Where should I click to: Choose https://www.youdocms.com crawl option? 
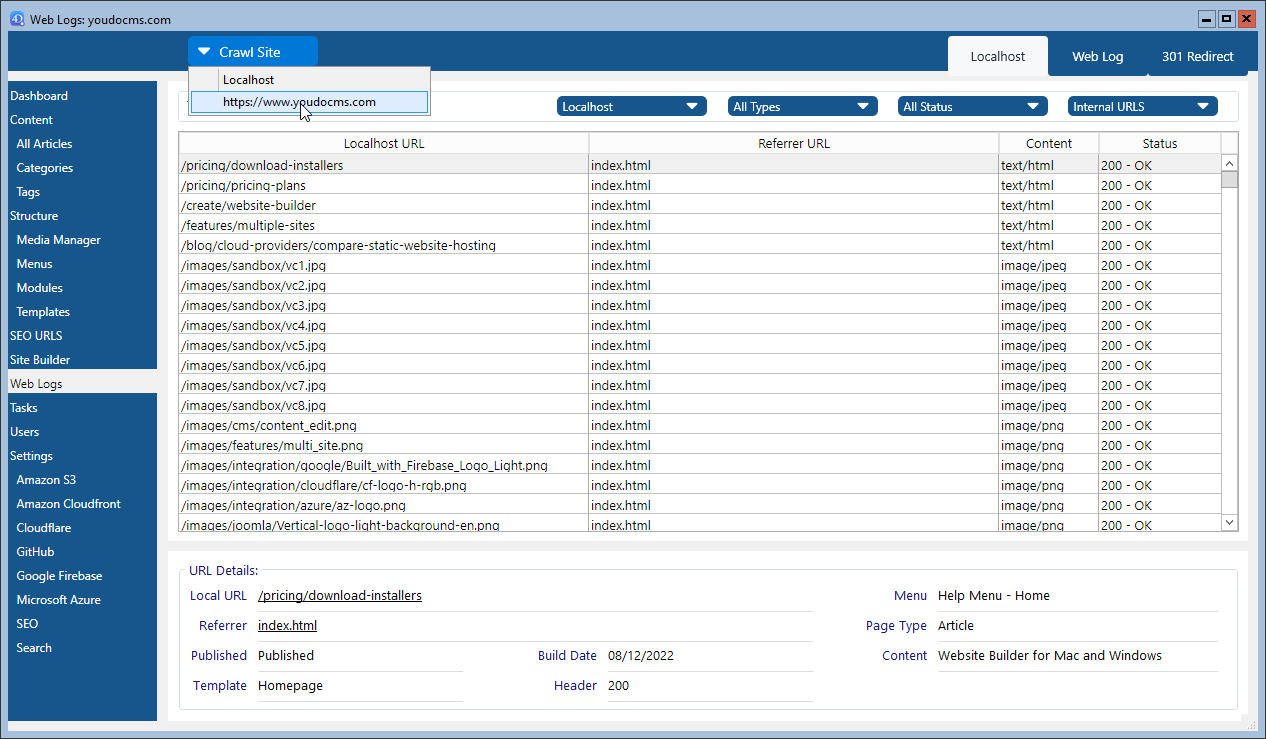[x=299, y=101]
